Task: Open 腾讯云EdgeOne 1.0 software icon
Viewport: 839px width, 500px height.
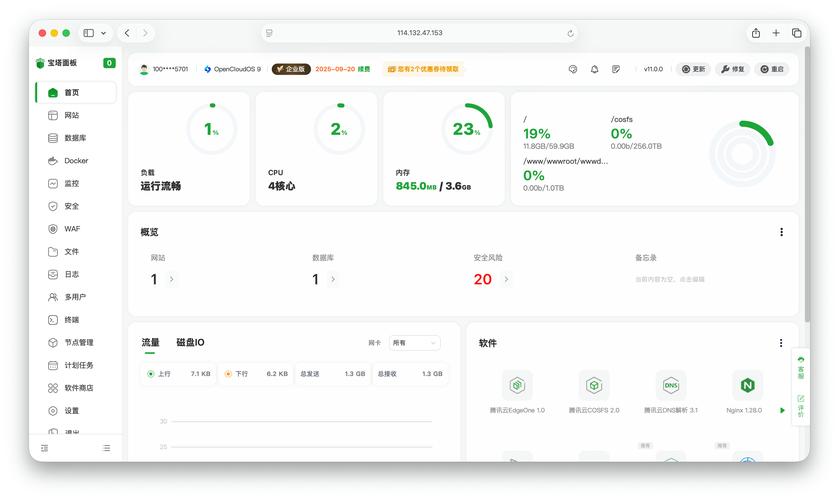Action: point(517,385)
